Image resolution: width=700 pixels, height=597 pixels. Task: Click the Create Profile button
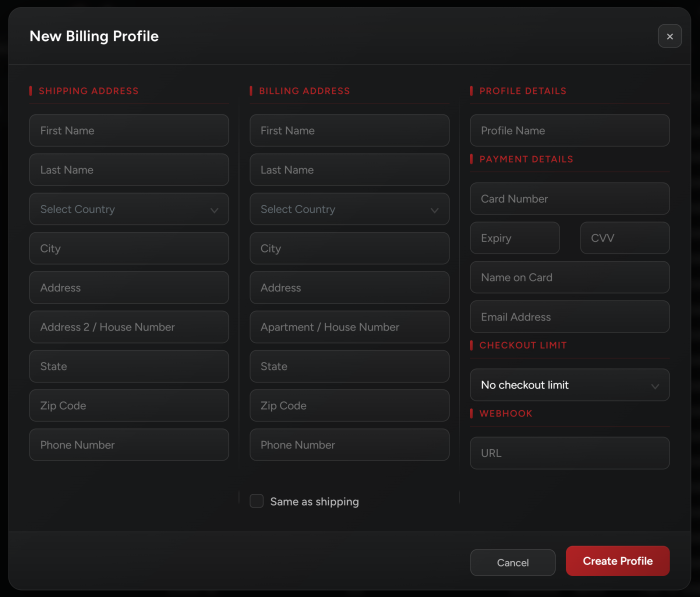coord(617,561)
